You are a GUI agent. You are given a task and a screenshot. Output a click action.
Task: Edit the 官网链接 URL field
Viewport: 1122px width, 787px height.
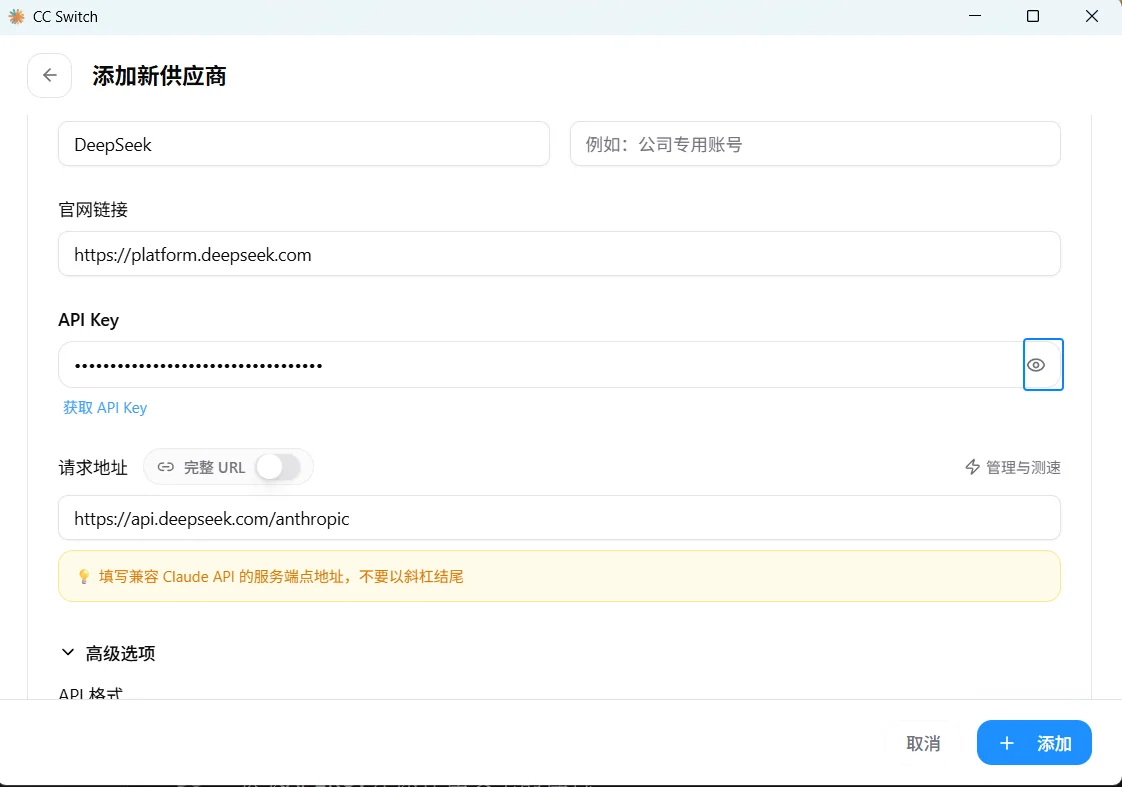559,254
